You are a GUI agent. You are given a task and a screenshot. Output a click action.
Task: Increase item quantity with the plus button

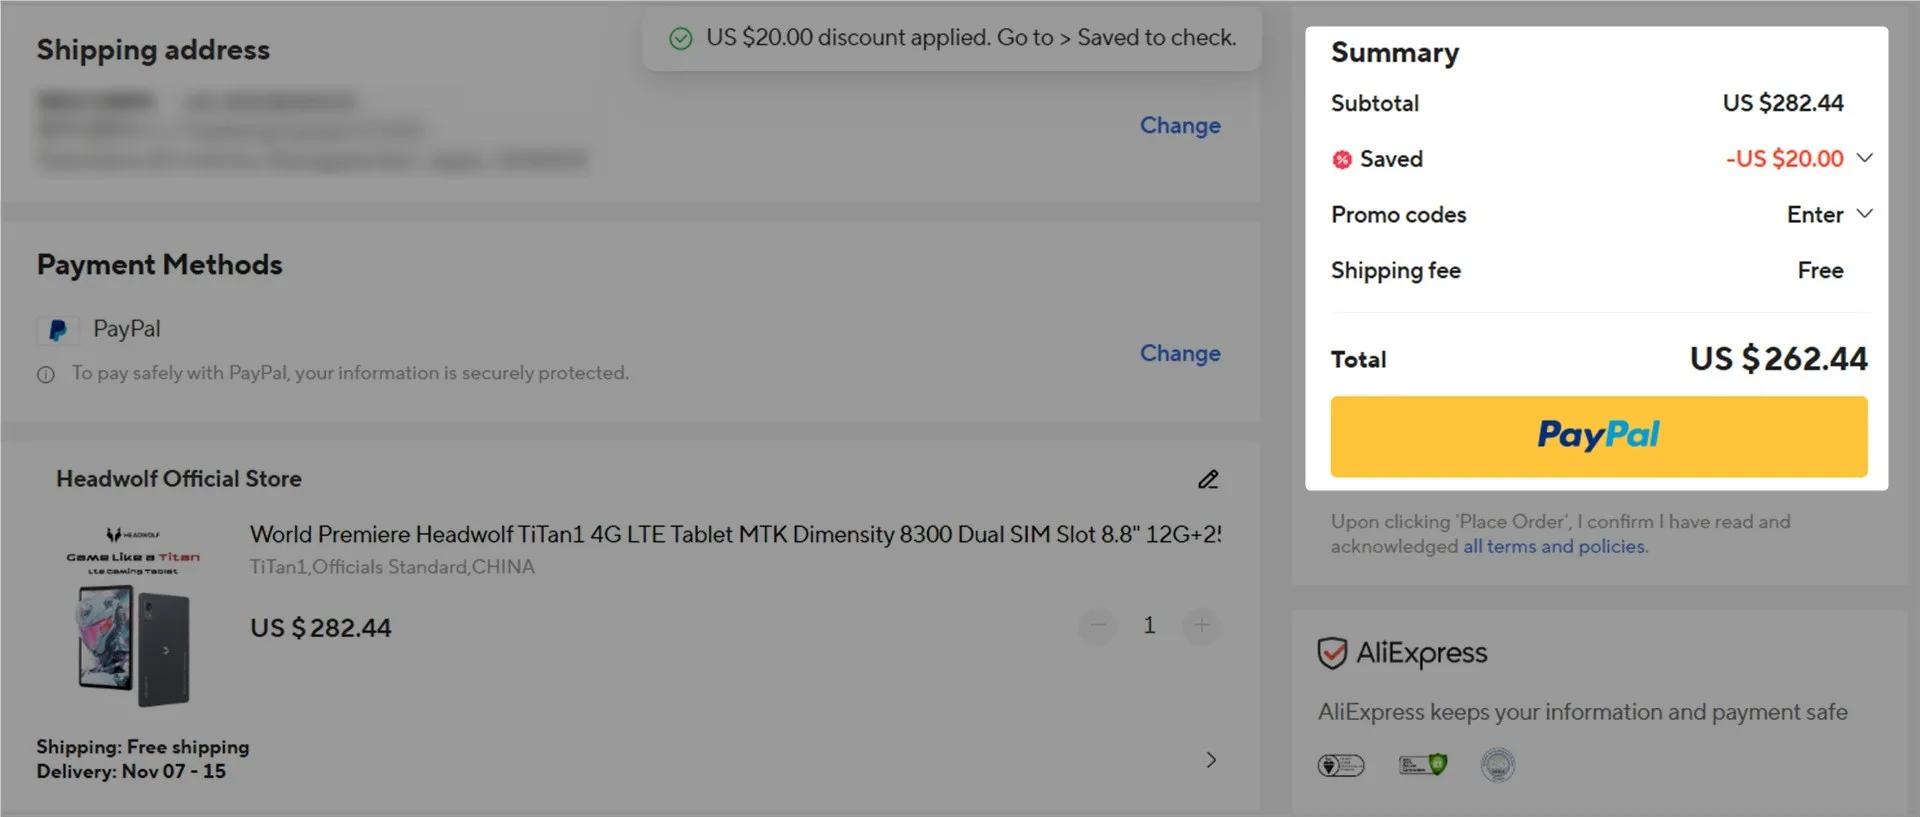[1201, 626]
